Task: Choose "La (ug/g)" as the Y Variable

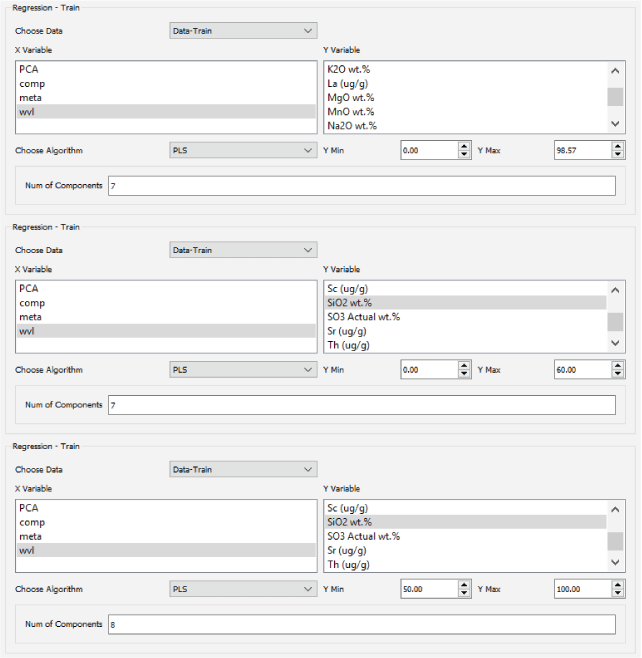Action: click(350, 84)
